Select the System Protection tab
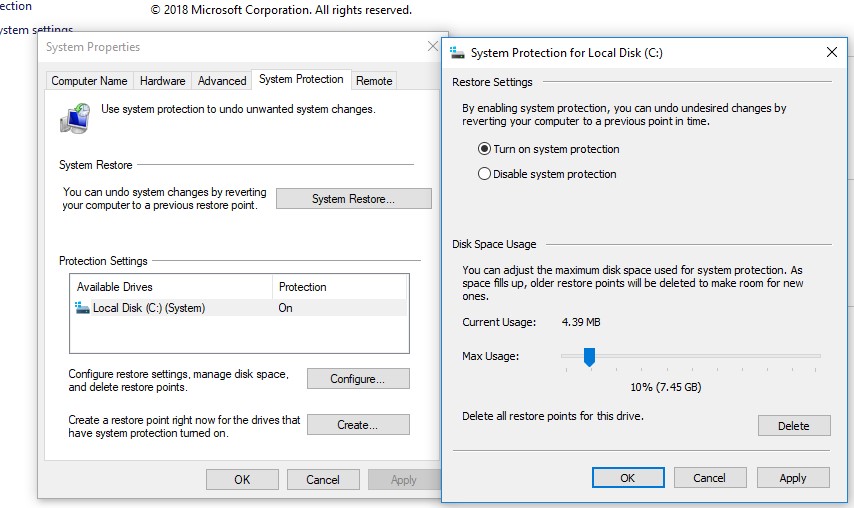The height and width of the screenshot is (508, 854). [x=300, y=80]
